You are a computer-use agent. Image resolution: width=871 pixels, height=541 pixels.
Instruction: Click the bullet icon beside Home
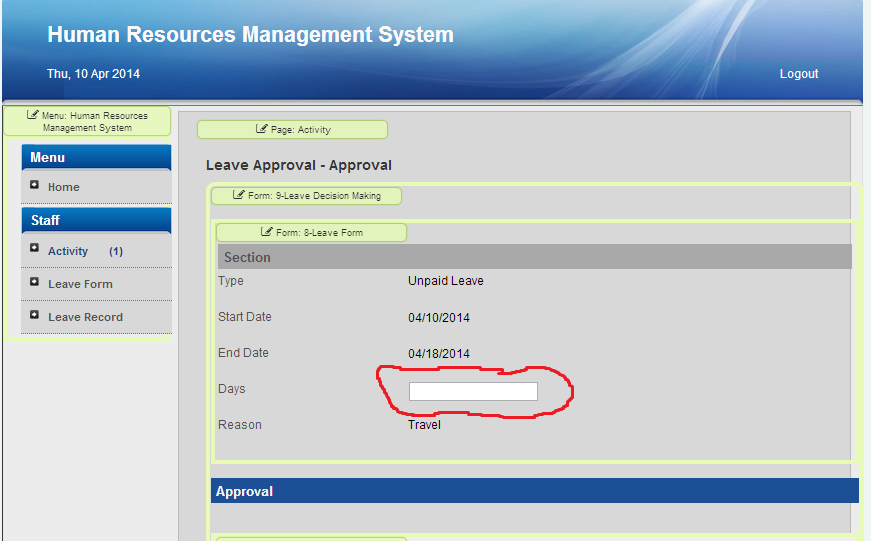point(34,185)
